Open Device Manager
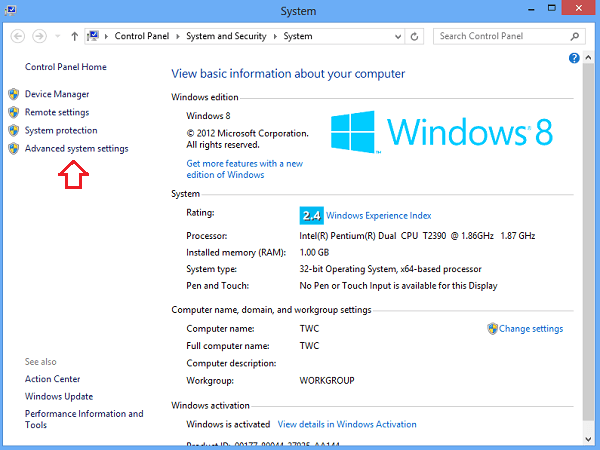600x450 pixels. click(x=57, y=94)
